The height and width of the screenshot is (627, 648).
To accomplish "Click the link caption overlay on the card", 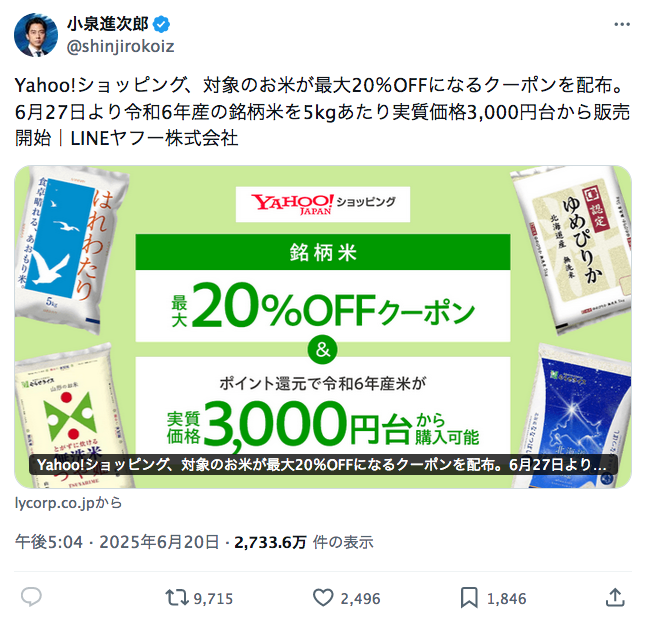I will [323, 465].
